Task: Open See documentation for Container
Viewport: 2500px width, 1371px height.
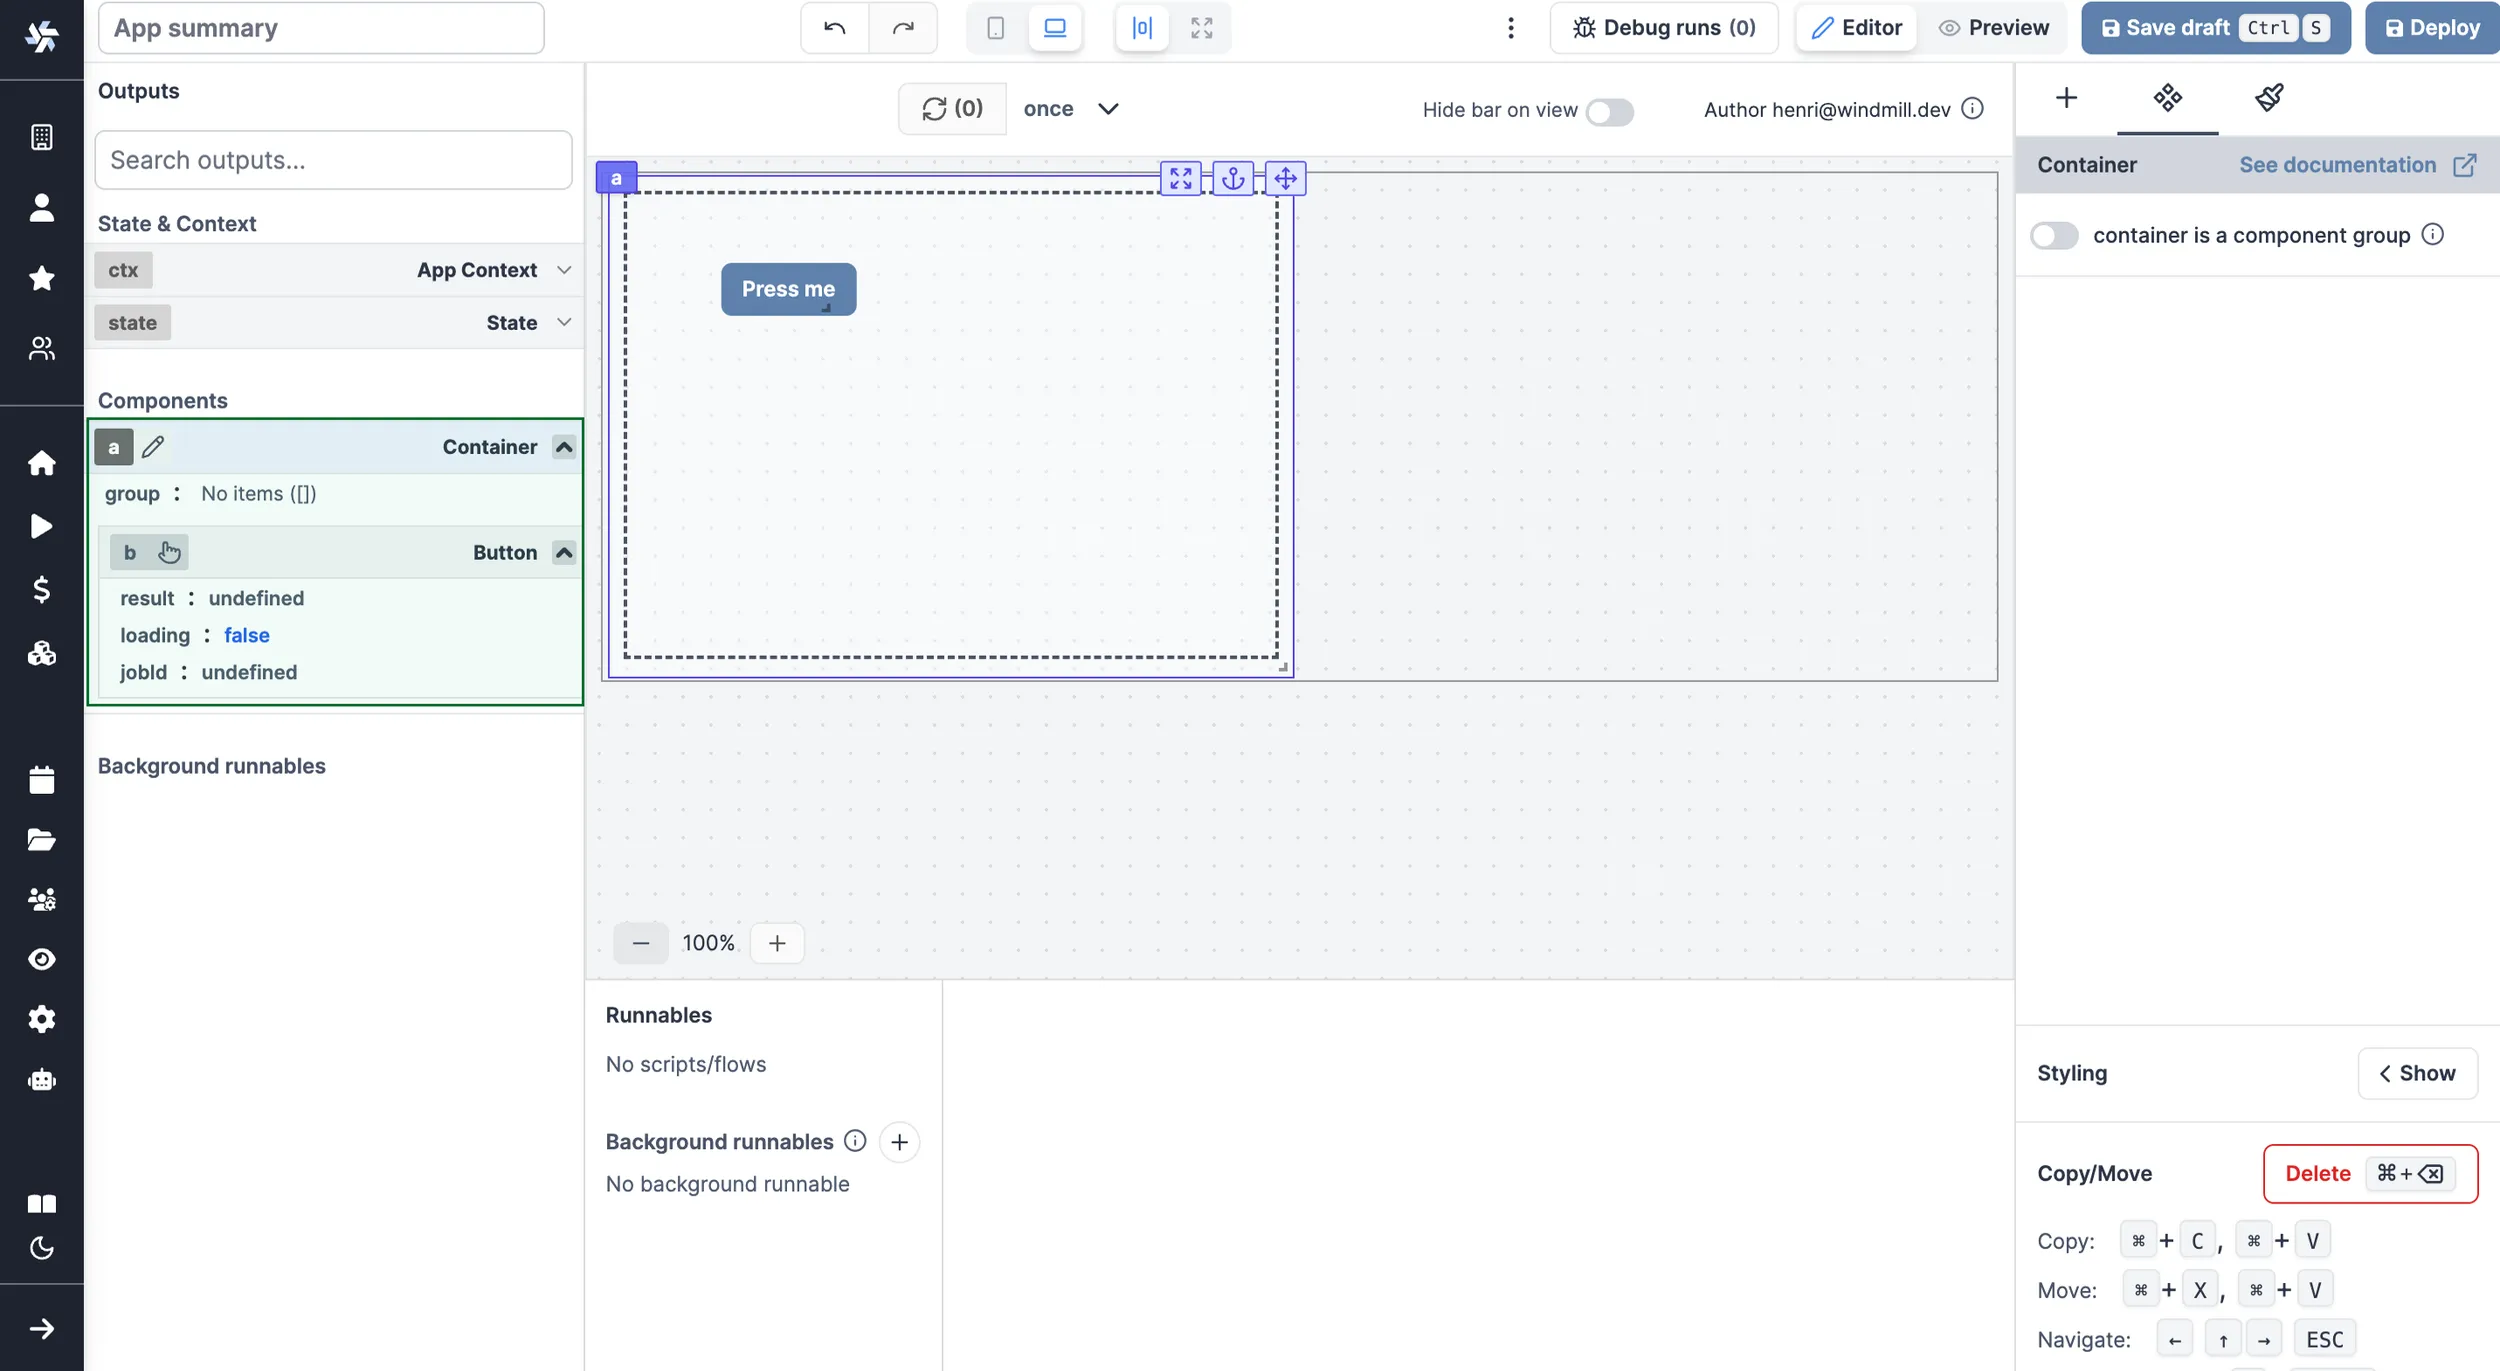Action: 2337,164
